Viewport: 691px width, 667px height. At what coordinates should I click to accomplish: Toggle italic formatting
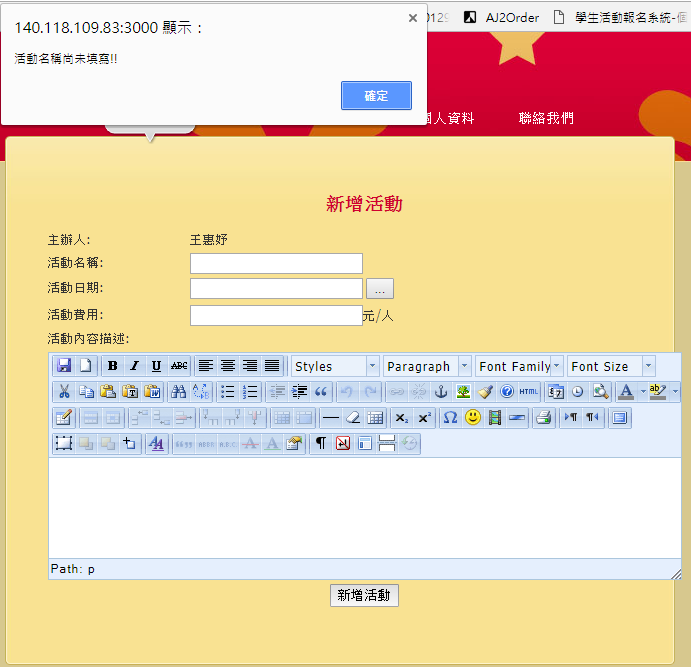pyautogui.click(x=134, y=366)
